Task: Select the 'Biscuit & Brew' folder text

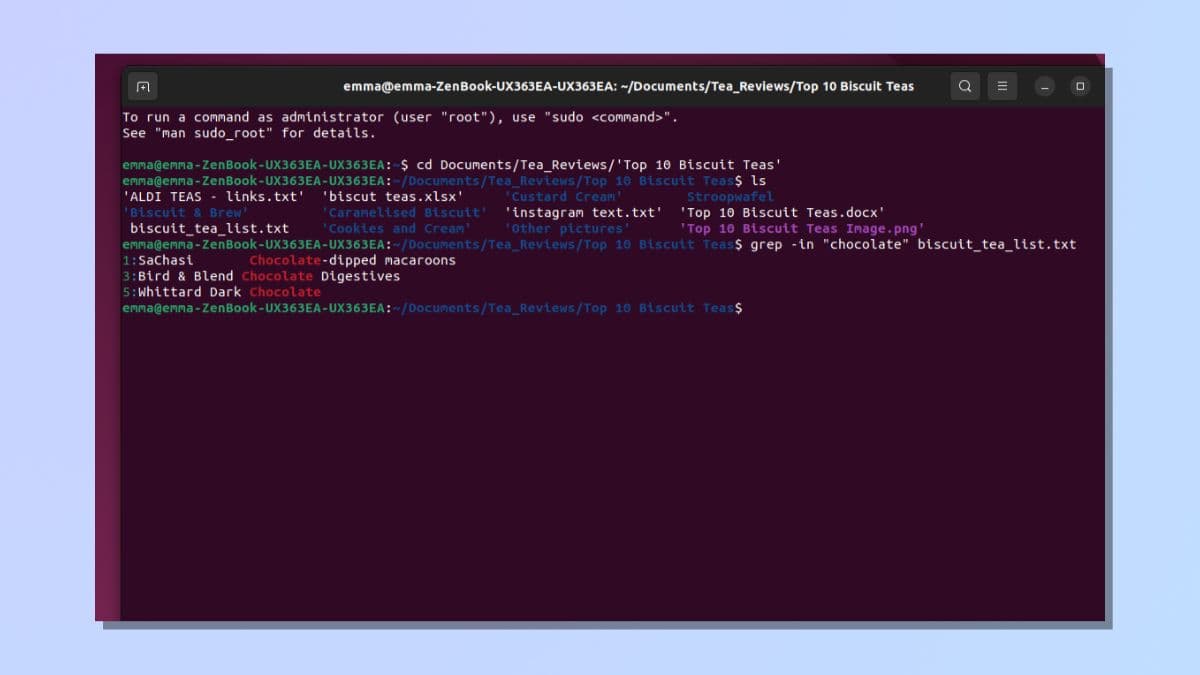Action: (186, 212)
